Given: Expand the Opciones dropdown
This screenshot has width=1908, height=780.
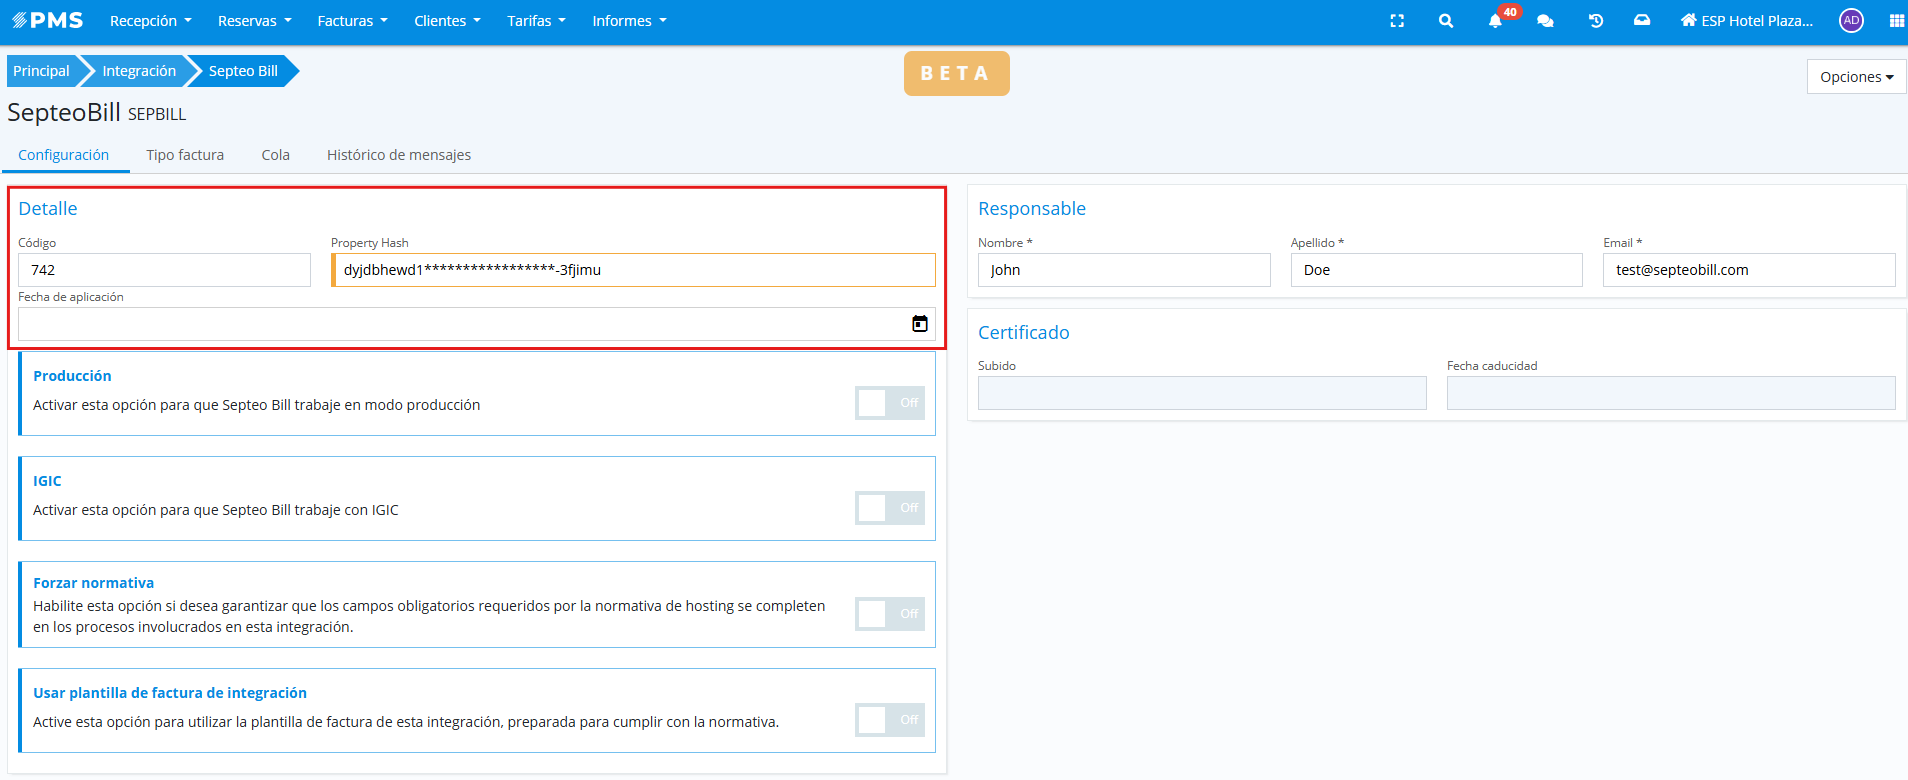Looking at the screenshot, I should [1856, 77].
